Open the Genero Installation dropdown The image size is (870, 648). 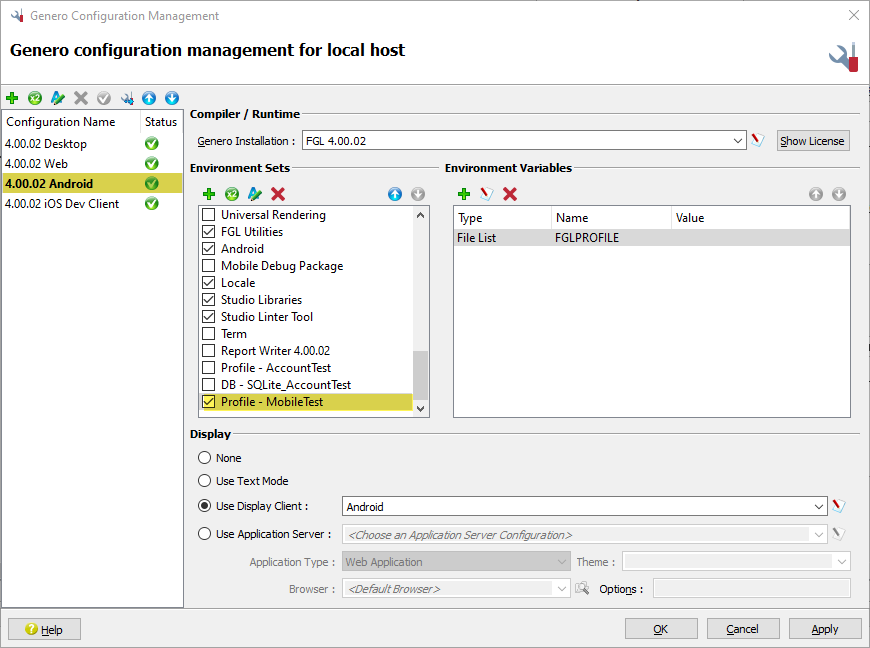pos(739,140)
